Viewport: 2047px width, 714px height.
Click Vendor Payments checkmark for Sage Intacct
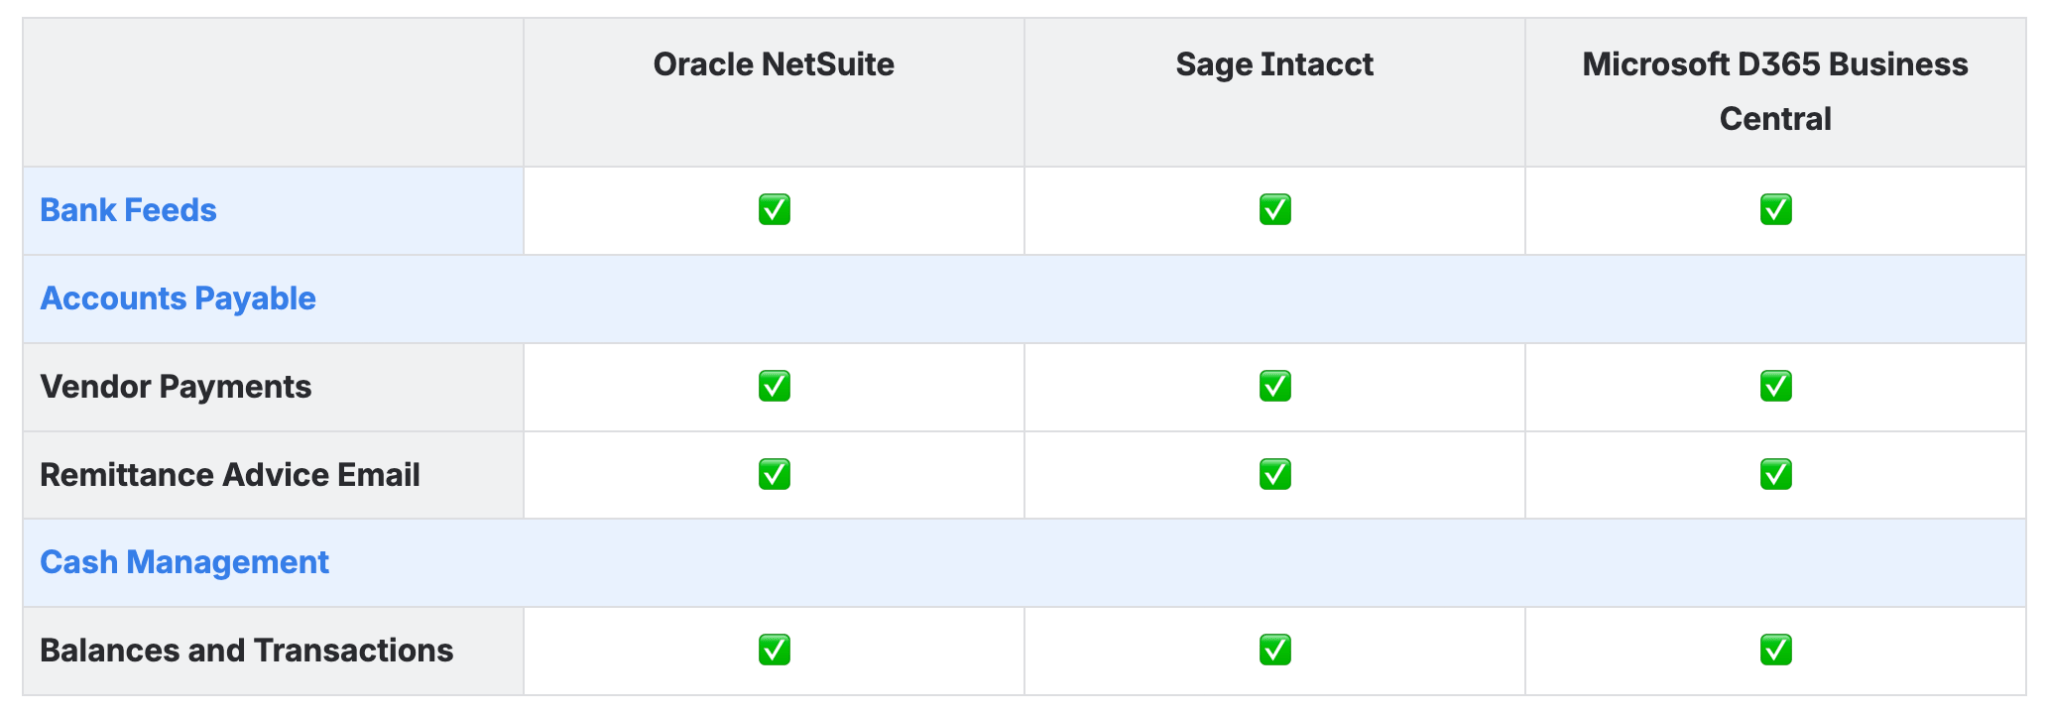pos(1275,386)
